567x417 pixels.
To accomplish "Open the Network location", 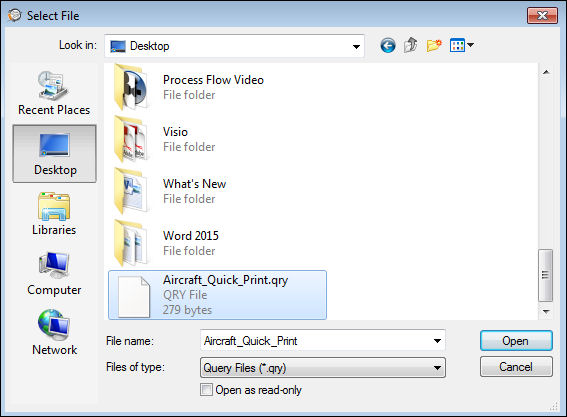I will pyautogui.click(x=54, y=333).
